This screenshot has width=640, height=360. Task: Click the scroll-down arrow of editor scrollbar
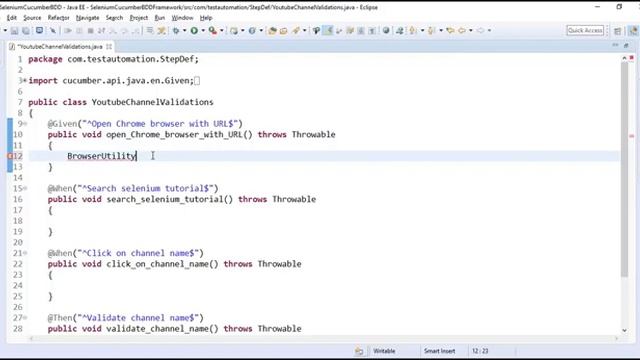click(624, 330)
